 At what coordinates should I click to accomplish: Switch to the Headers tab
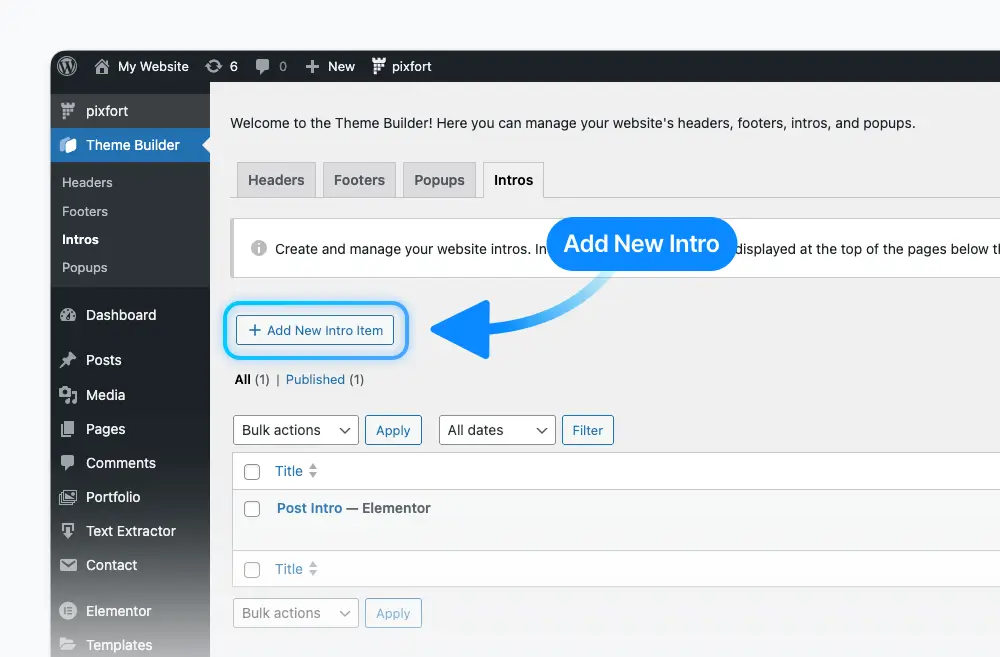(276, 180)
